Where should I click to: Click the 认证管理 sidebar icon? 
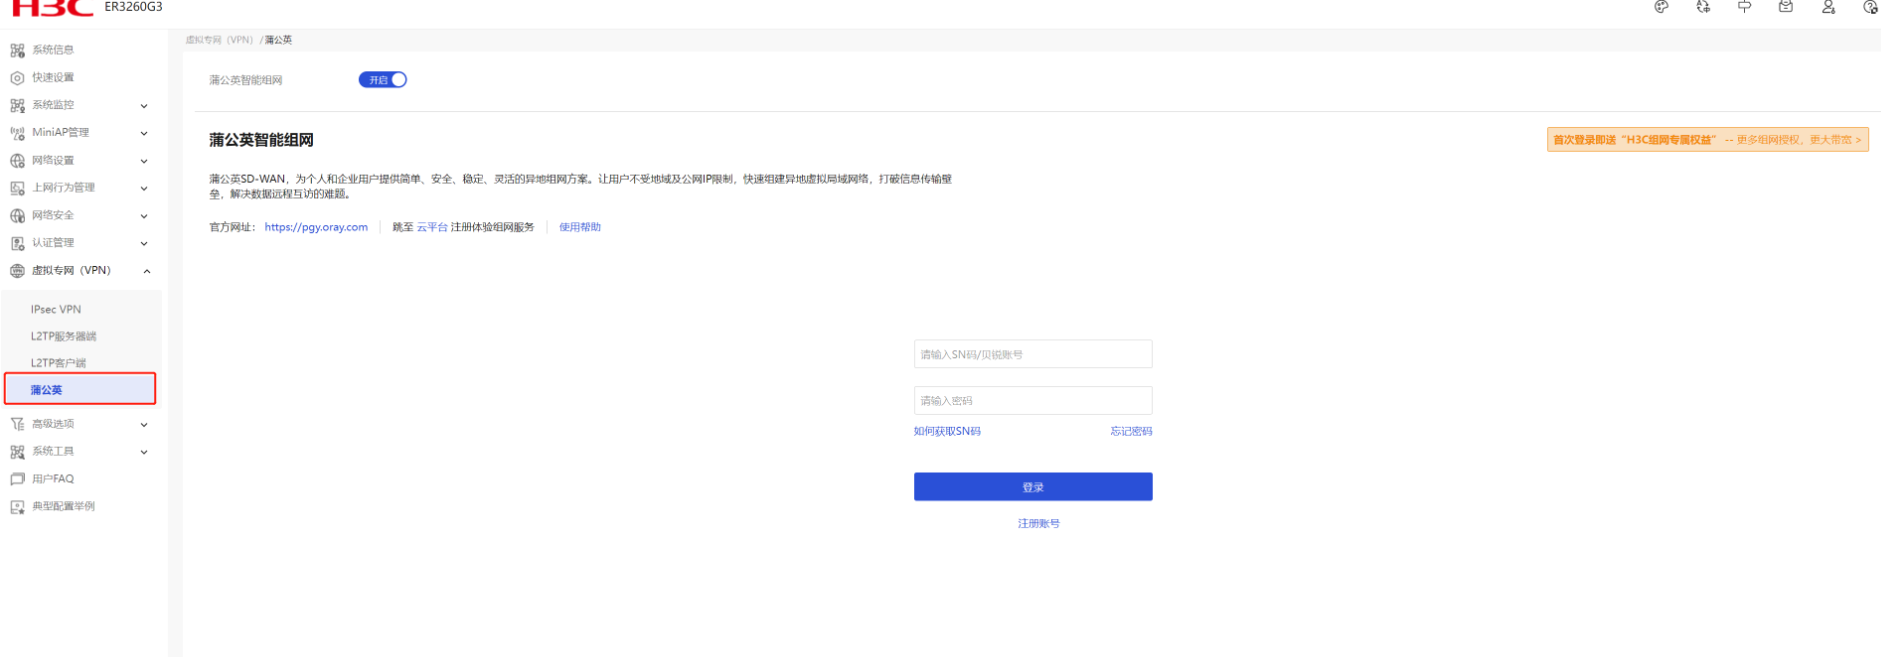click(x=17, y=243)
